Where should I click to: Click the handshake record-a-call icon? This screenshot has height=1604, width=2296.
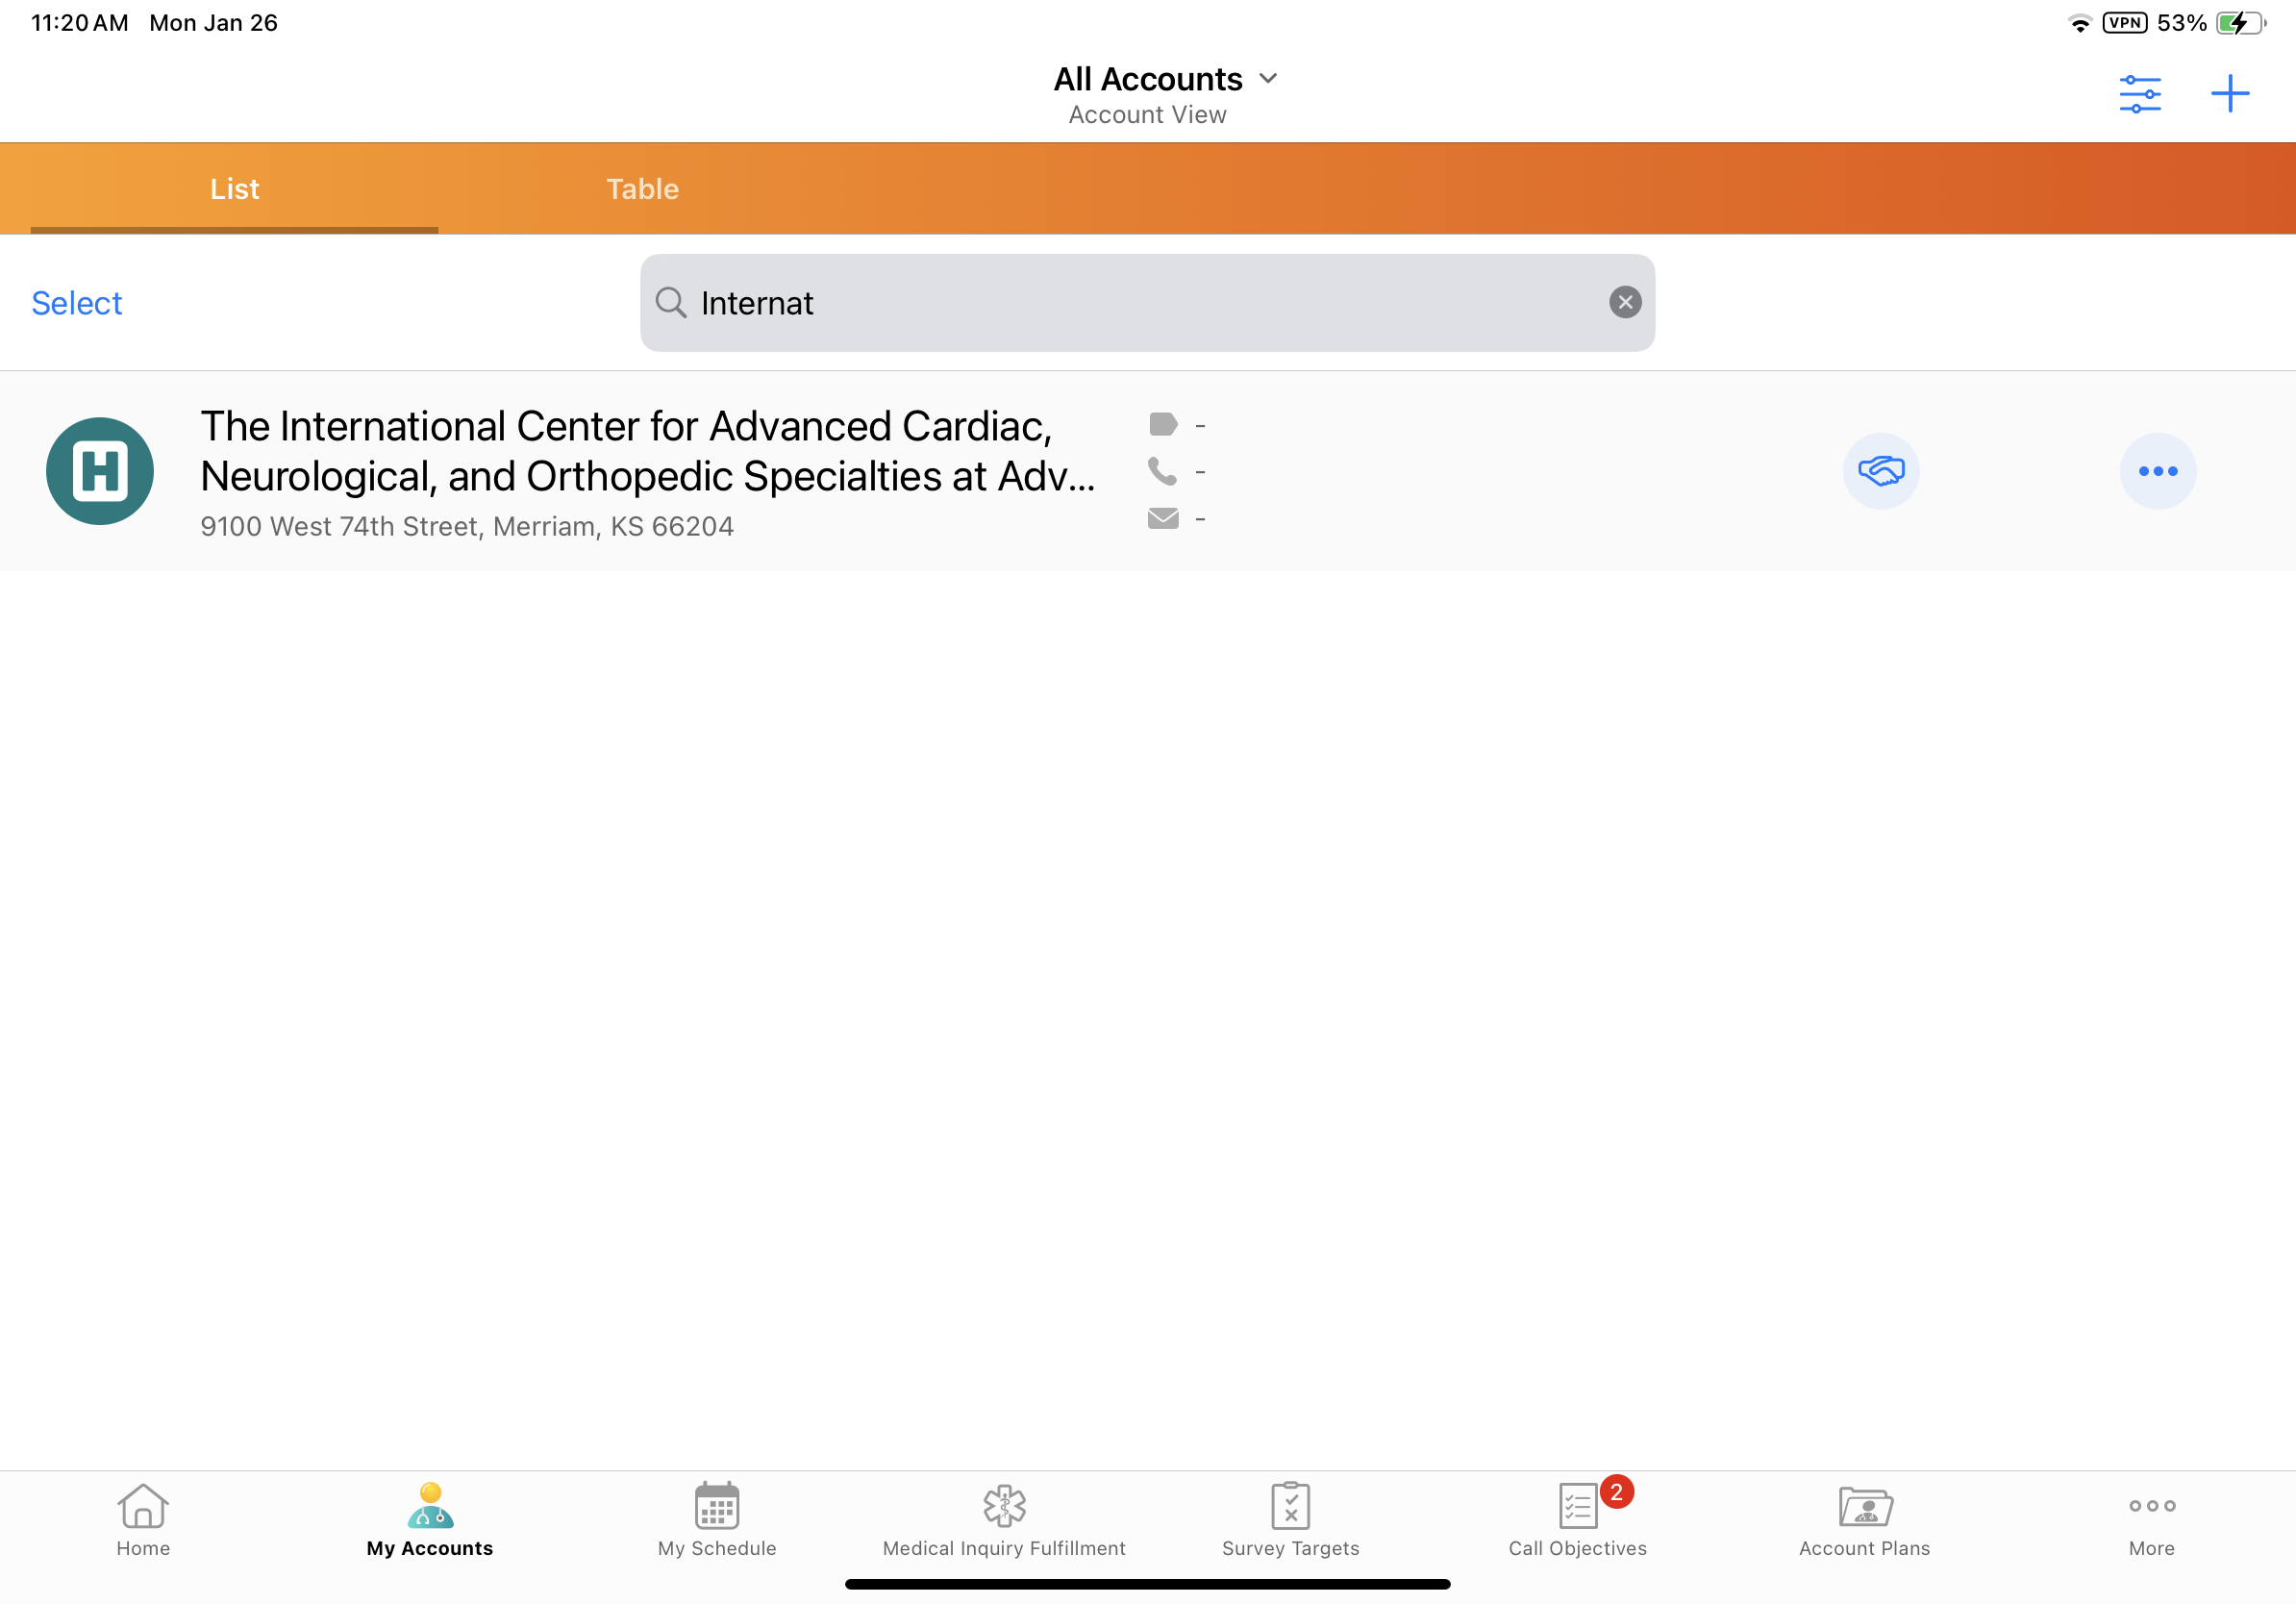click(1880, 471)
